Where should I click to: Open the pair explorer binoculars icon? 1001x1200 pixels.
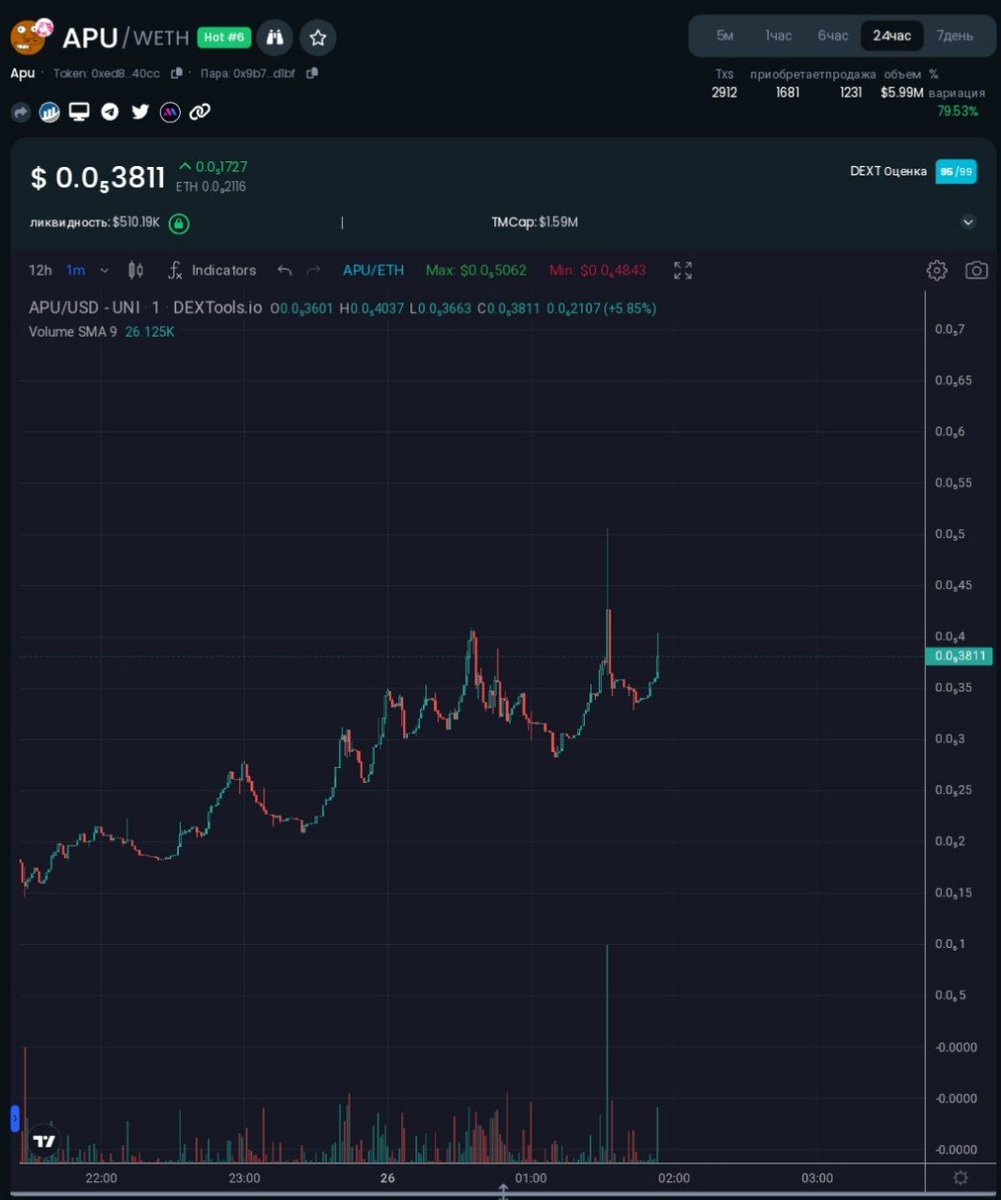click(275, 37)
